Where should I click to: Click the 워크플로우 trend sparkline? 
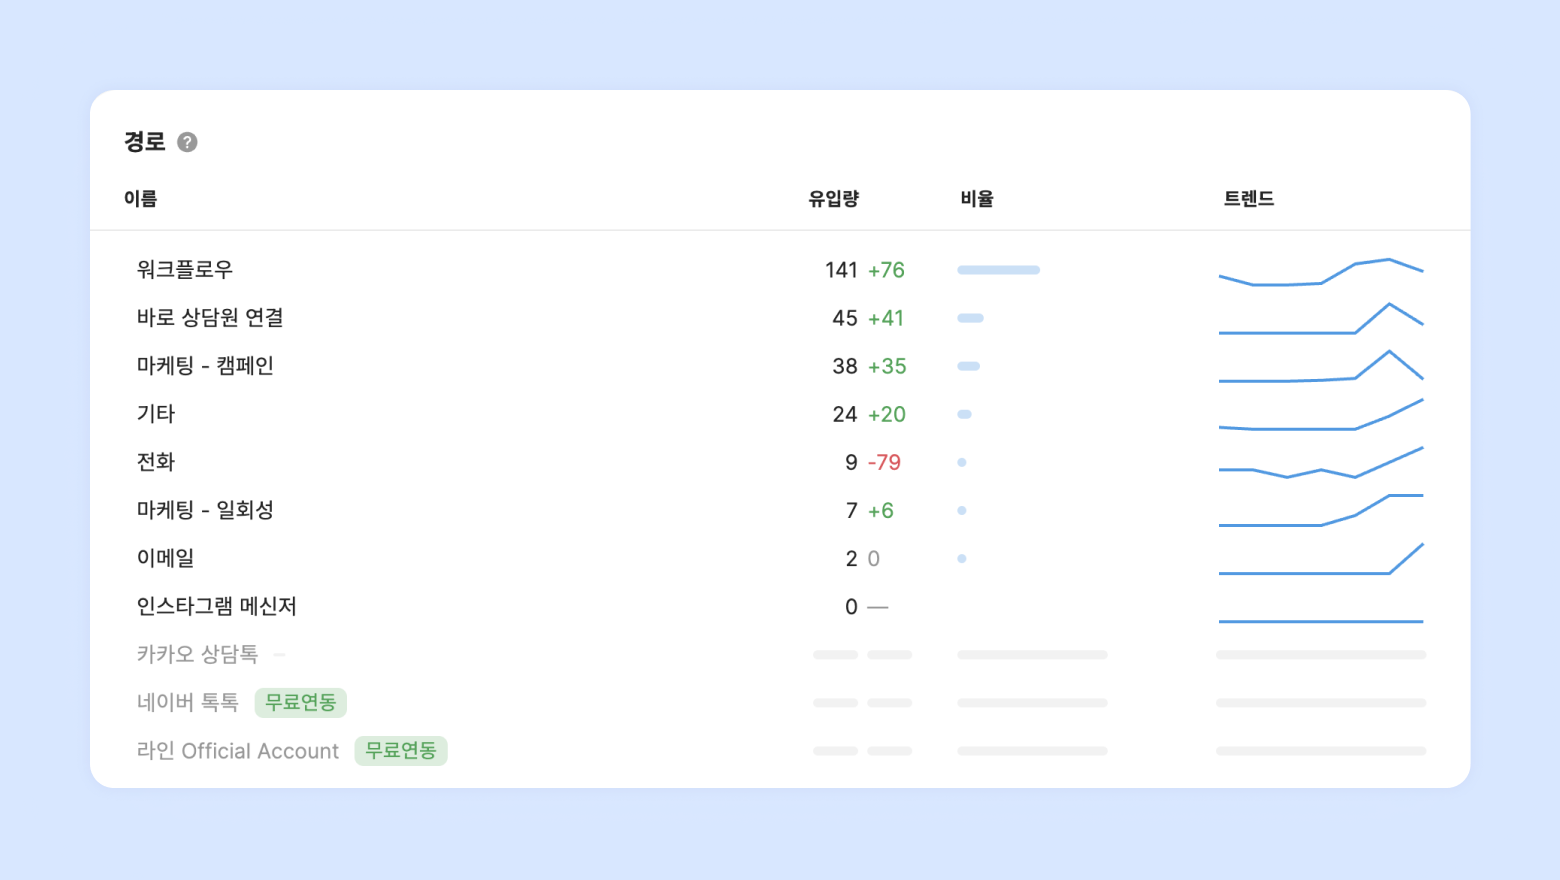(1320, 272)
